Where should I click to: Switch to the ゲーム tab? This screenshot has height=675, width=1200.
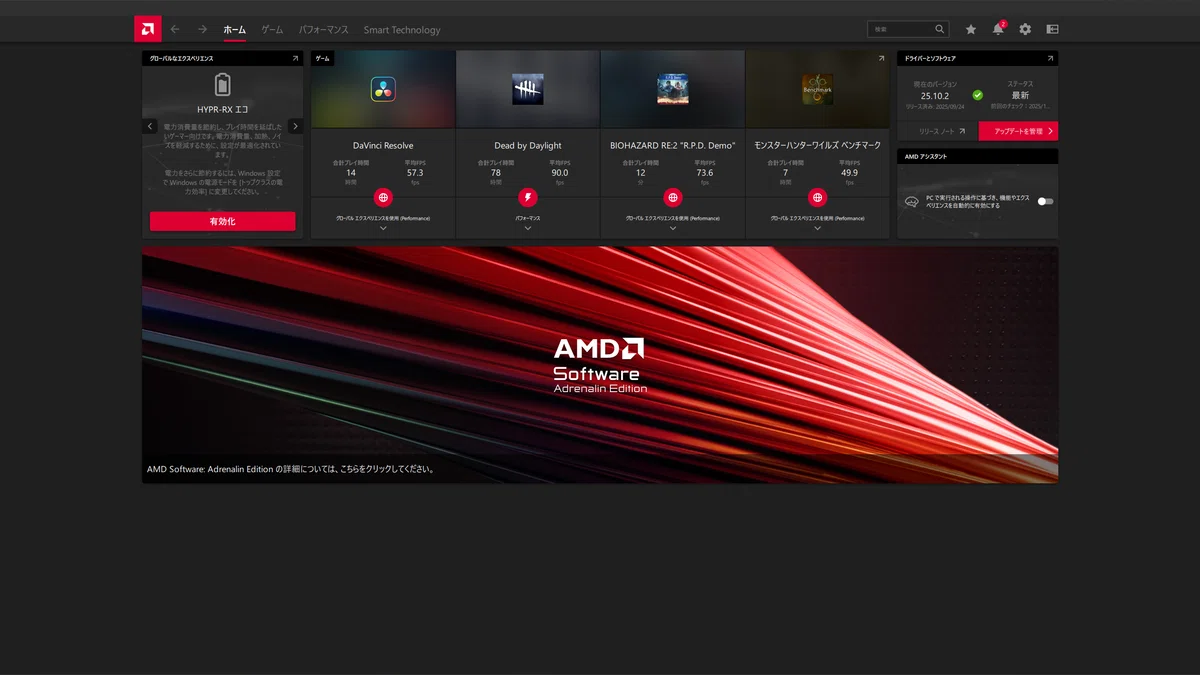click(272, 30)
